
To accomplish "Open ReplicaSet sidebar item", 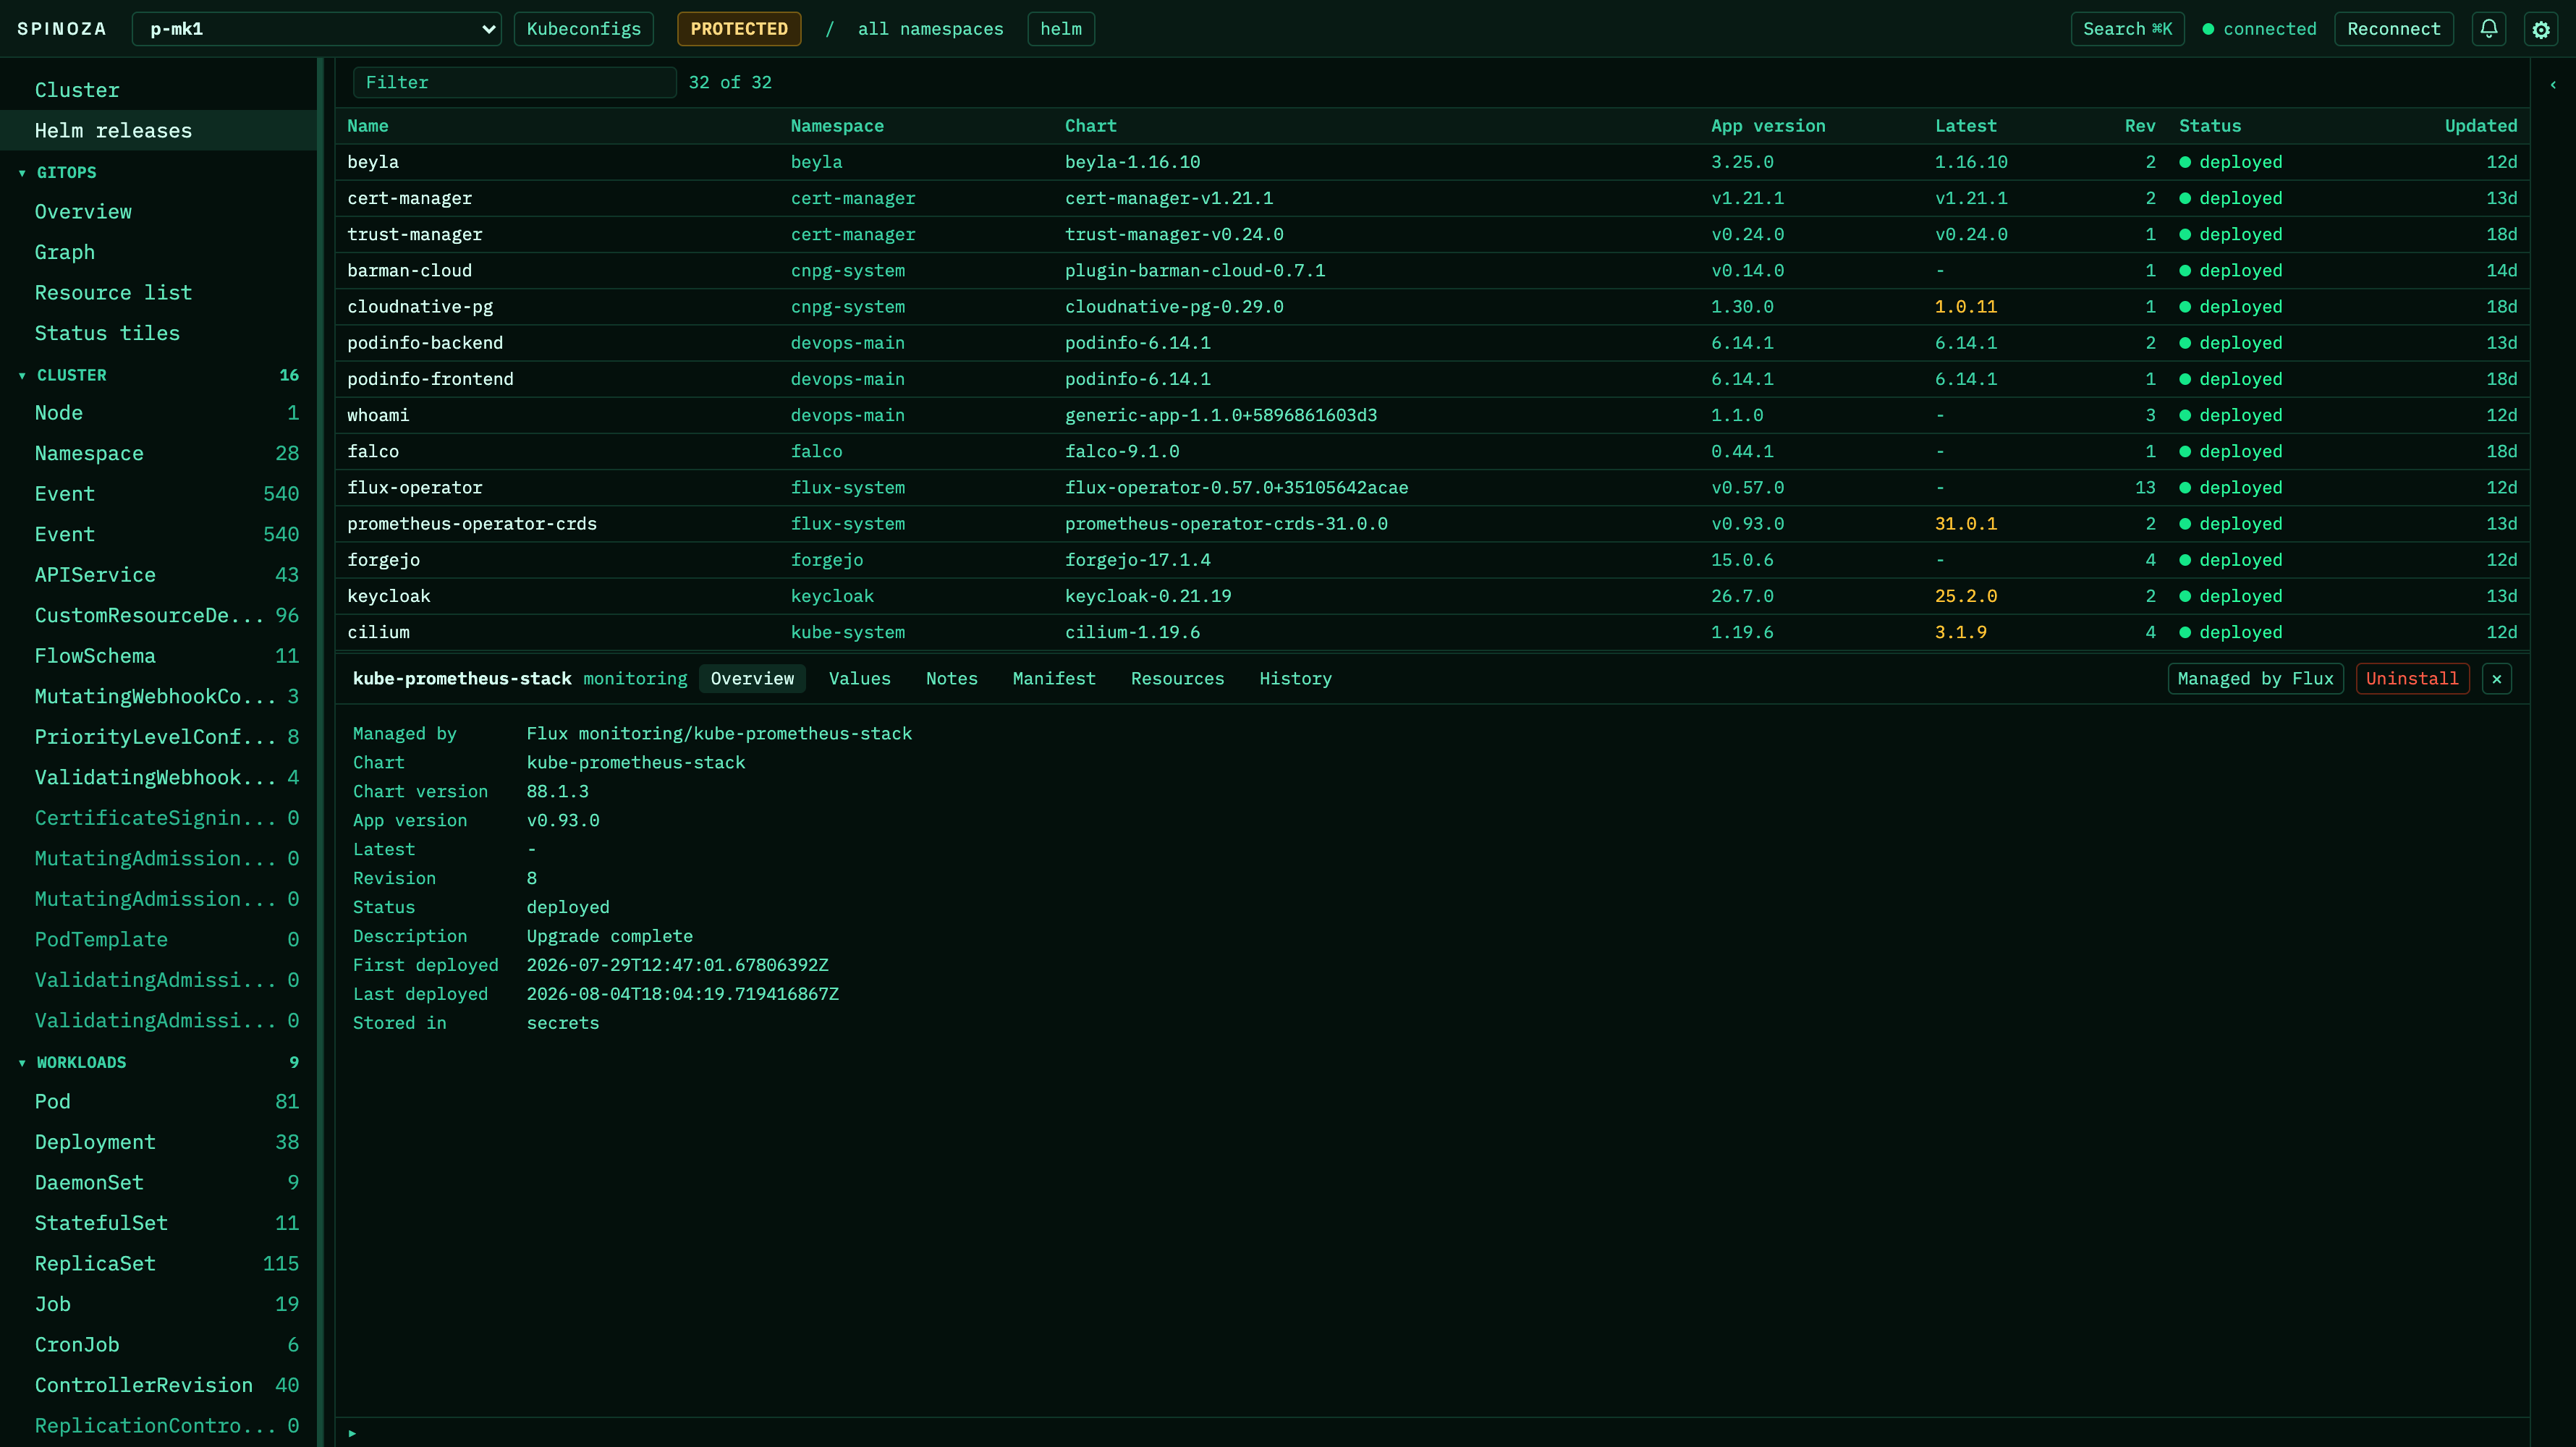I will pos(158,1264).
